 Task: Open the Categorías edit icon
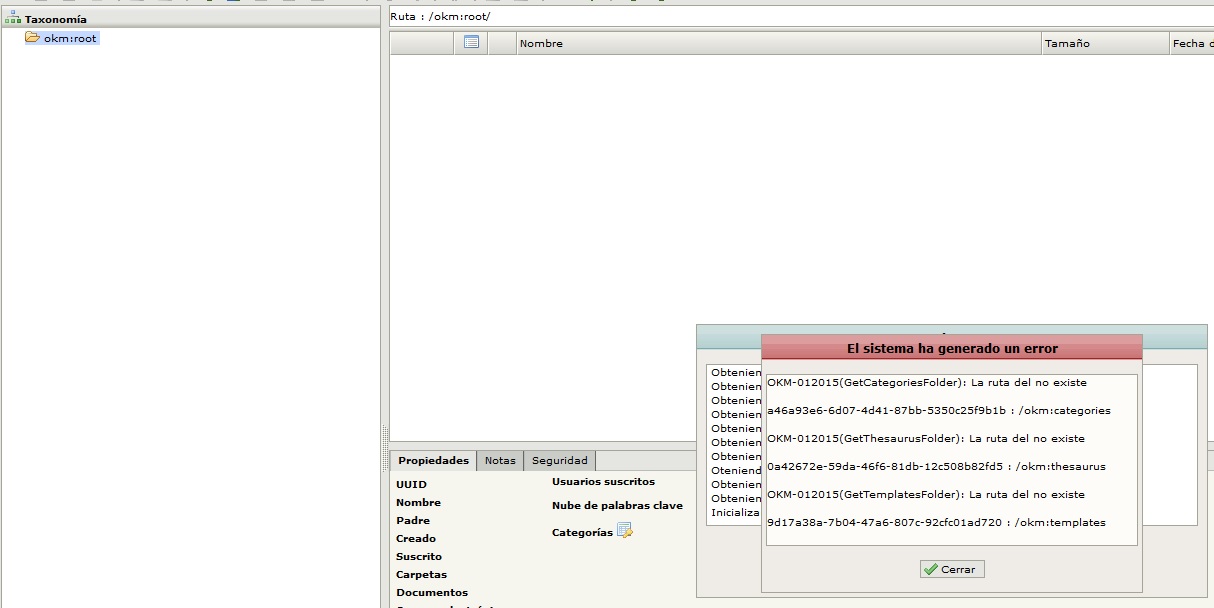pos(625,531)
